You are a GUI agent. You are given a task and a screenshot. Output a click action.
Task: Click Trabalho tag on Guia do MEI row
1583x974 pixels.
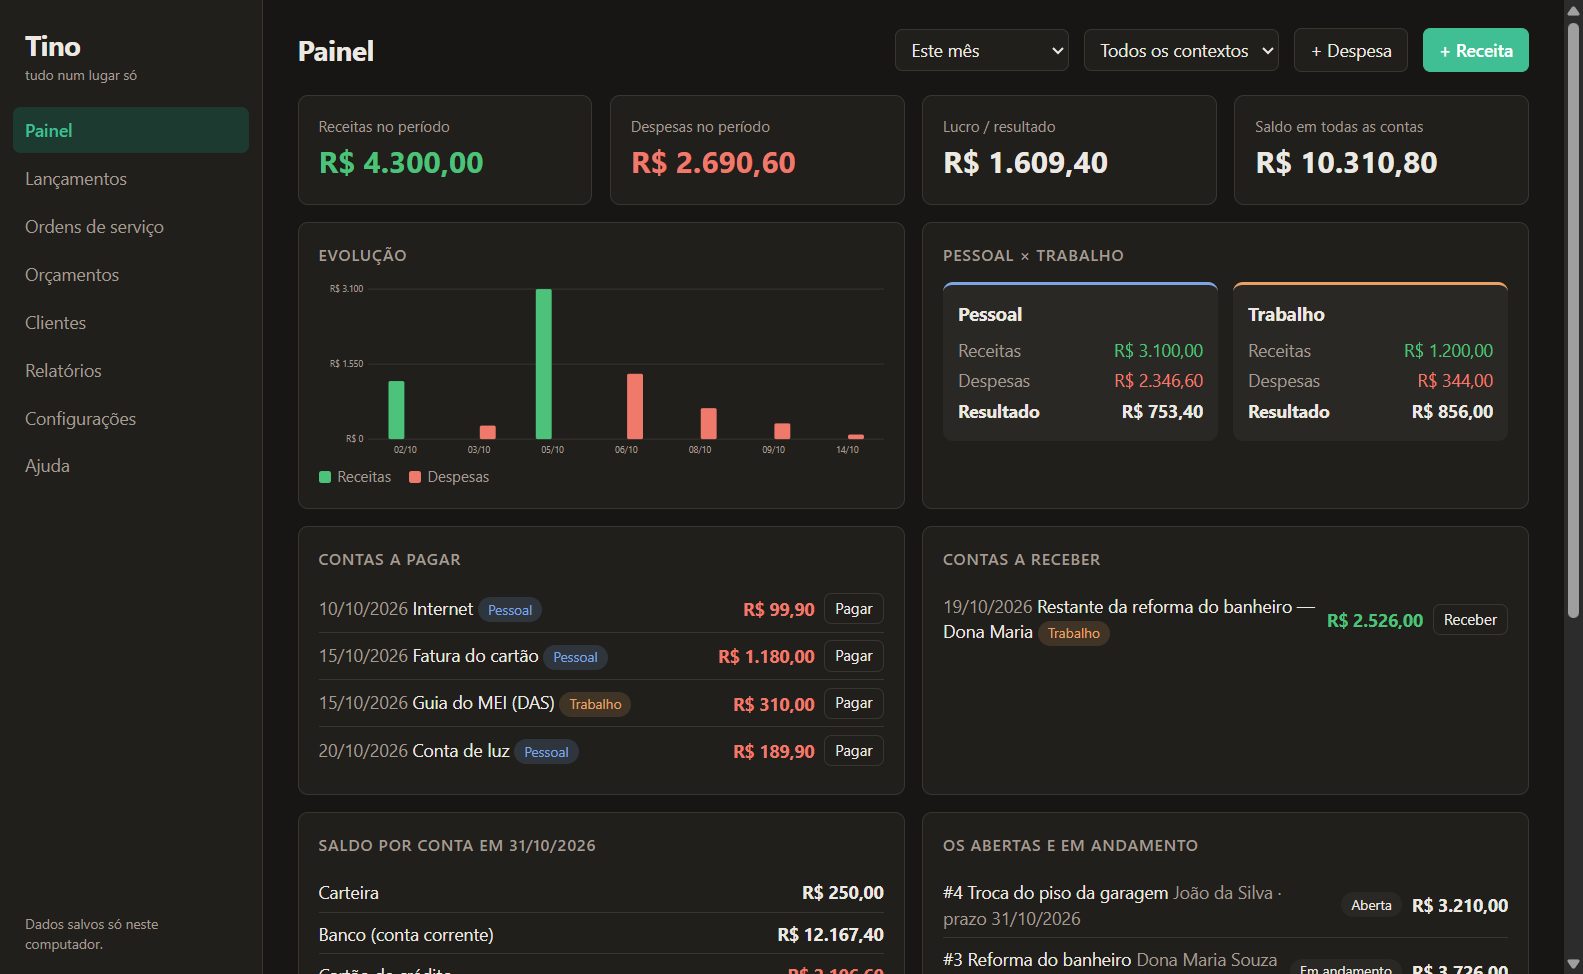pyautogui.click(x=595, y=704)
